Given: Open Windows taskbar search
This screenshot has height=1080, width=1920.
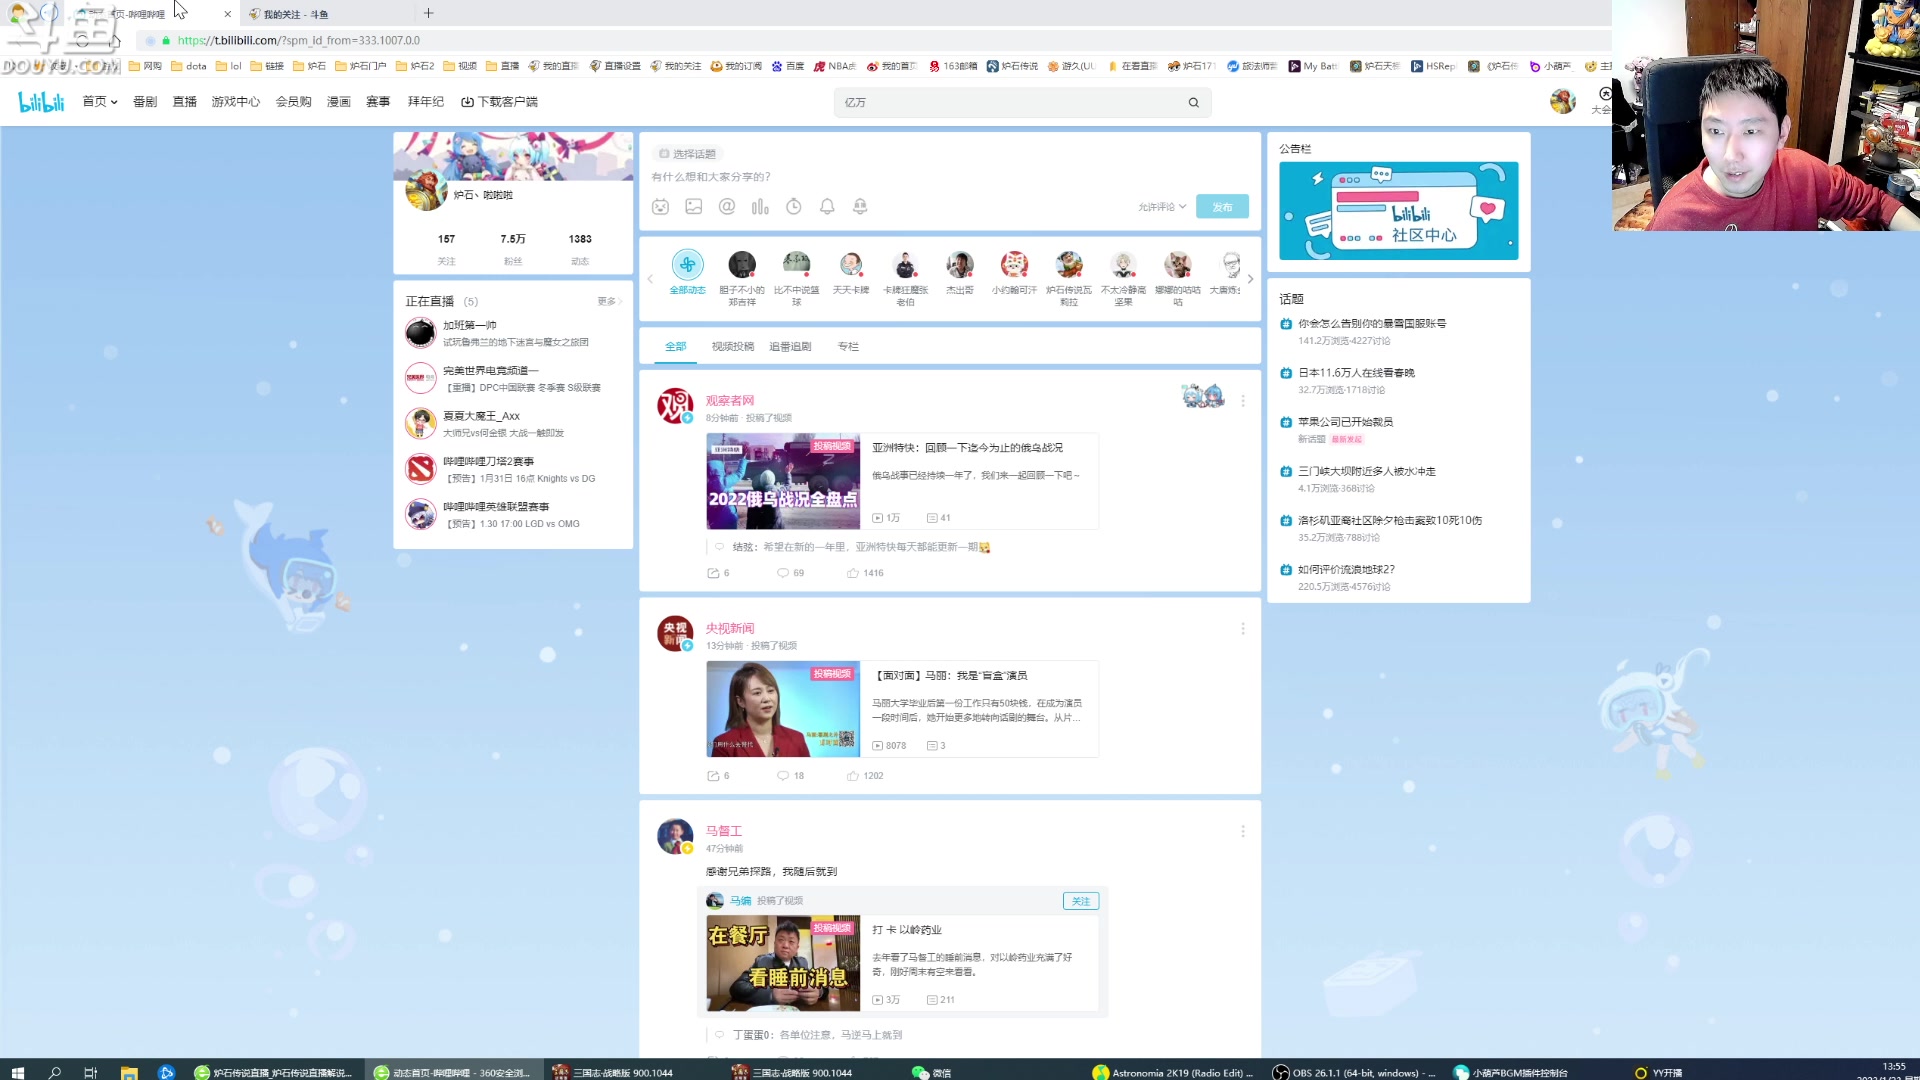Looking at the screenshot, I should pyautogui.click(x=55, y=1072).
